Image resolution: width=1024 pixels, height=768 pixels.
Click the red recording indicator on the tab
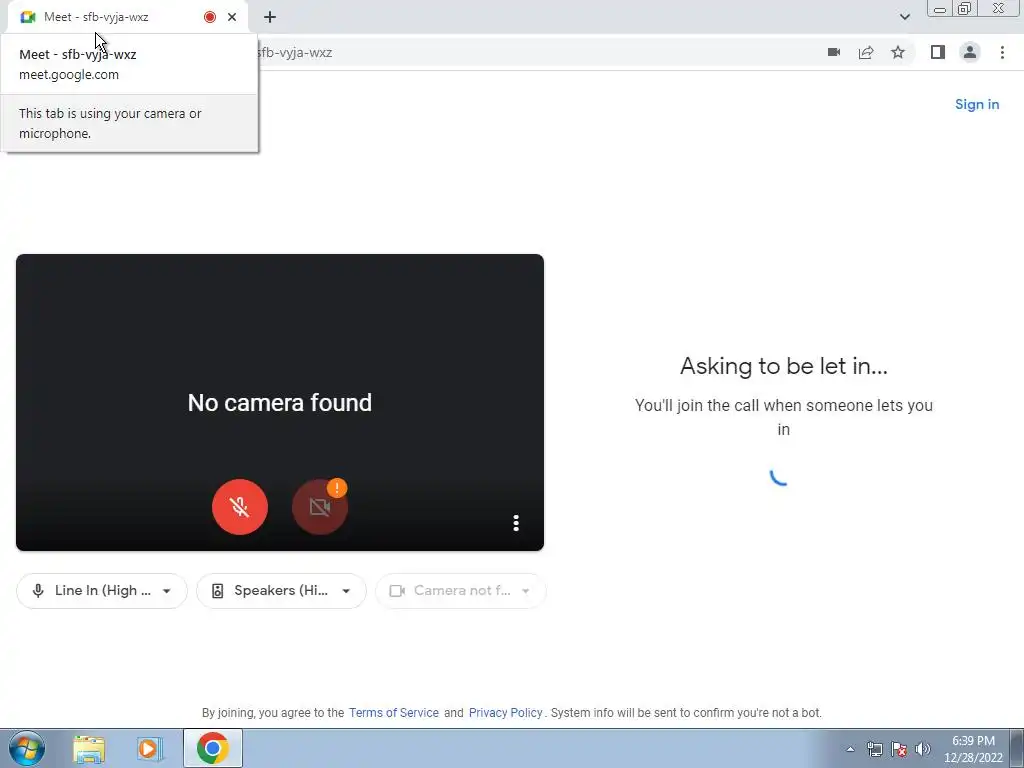(210, 17)
